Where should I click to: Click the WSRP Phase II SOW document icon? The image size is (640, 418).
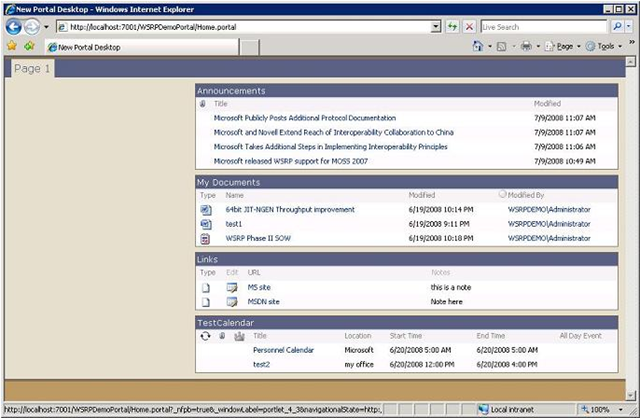pyautogui.click(x=205, y=239)
